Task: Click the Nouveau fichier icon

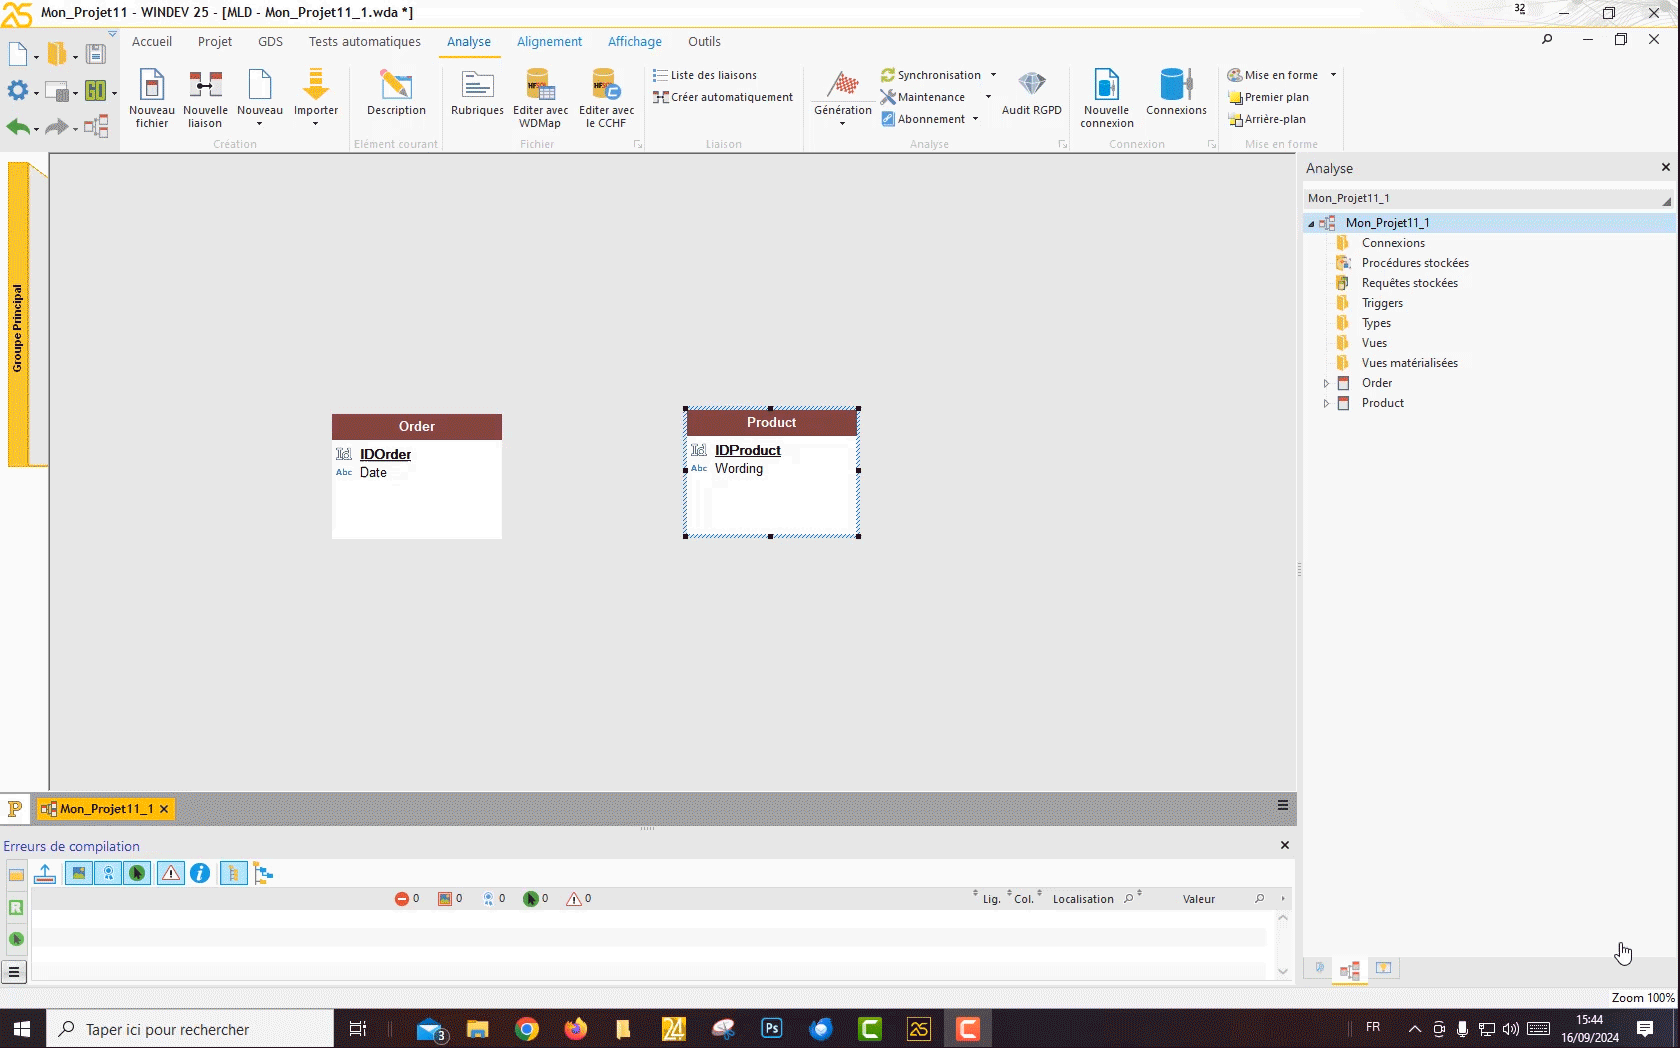Action: pos(152,98)
